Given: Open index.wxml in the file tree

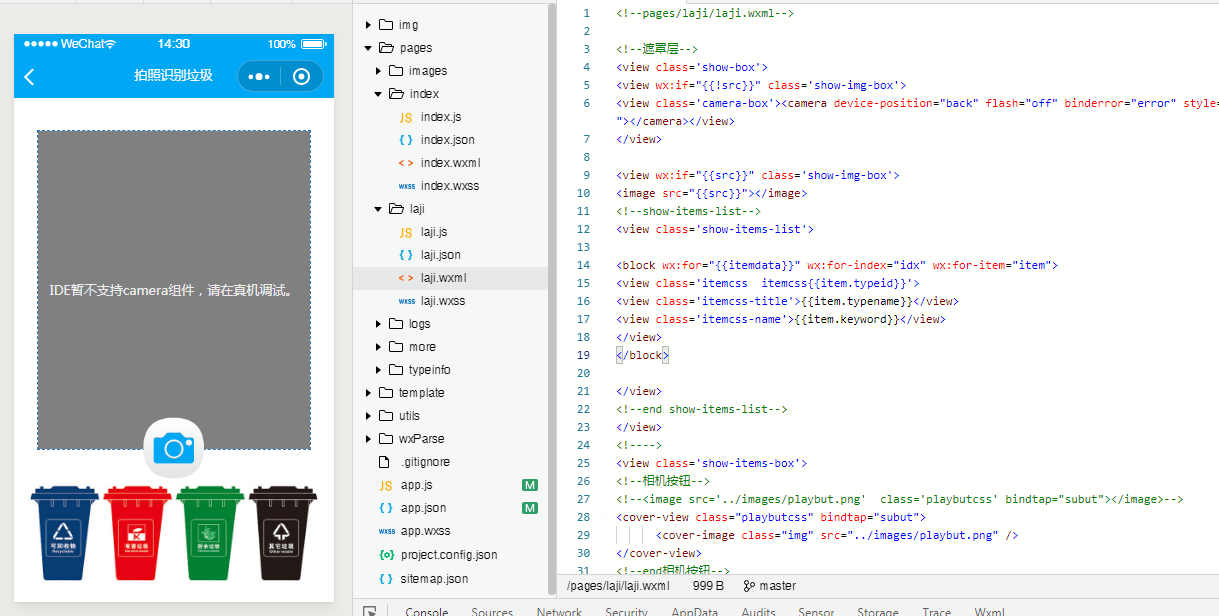Looking at the screenshot, I should [450, 163].
